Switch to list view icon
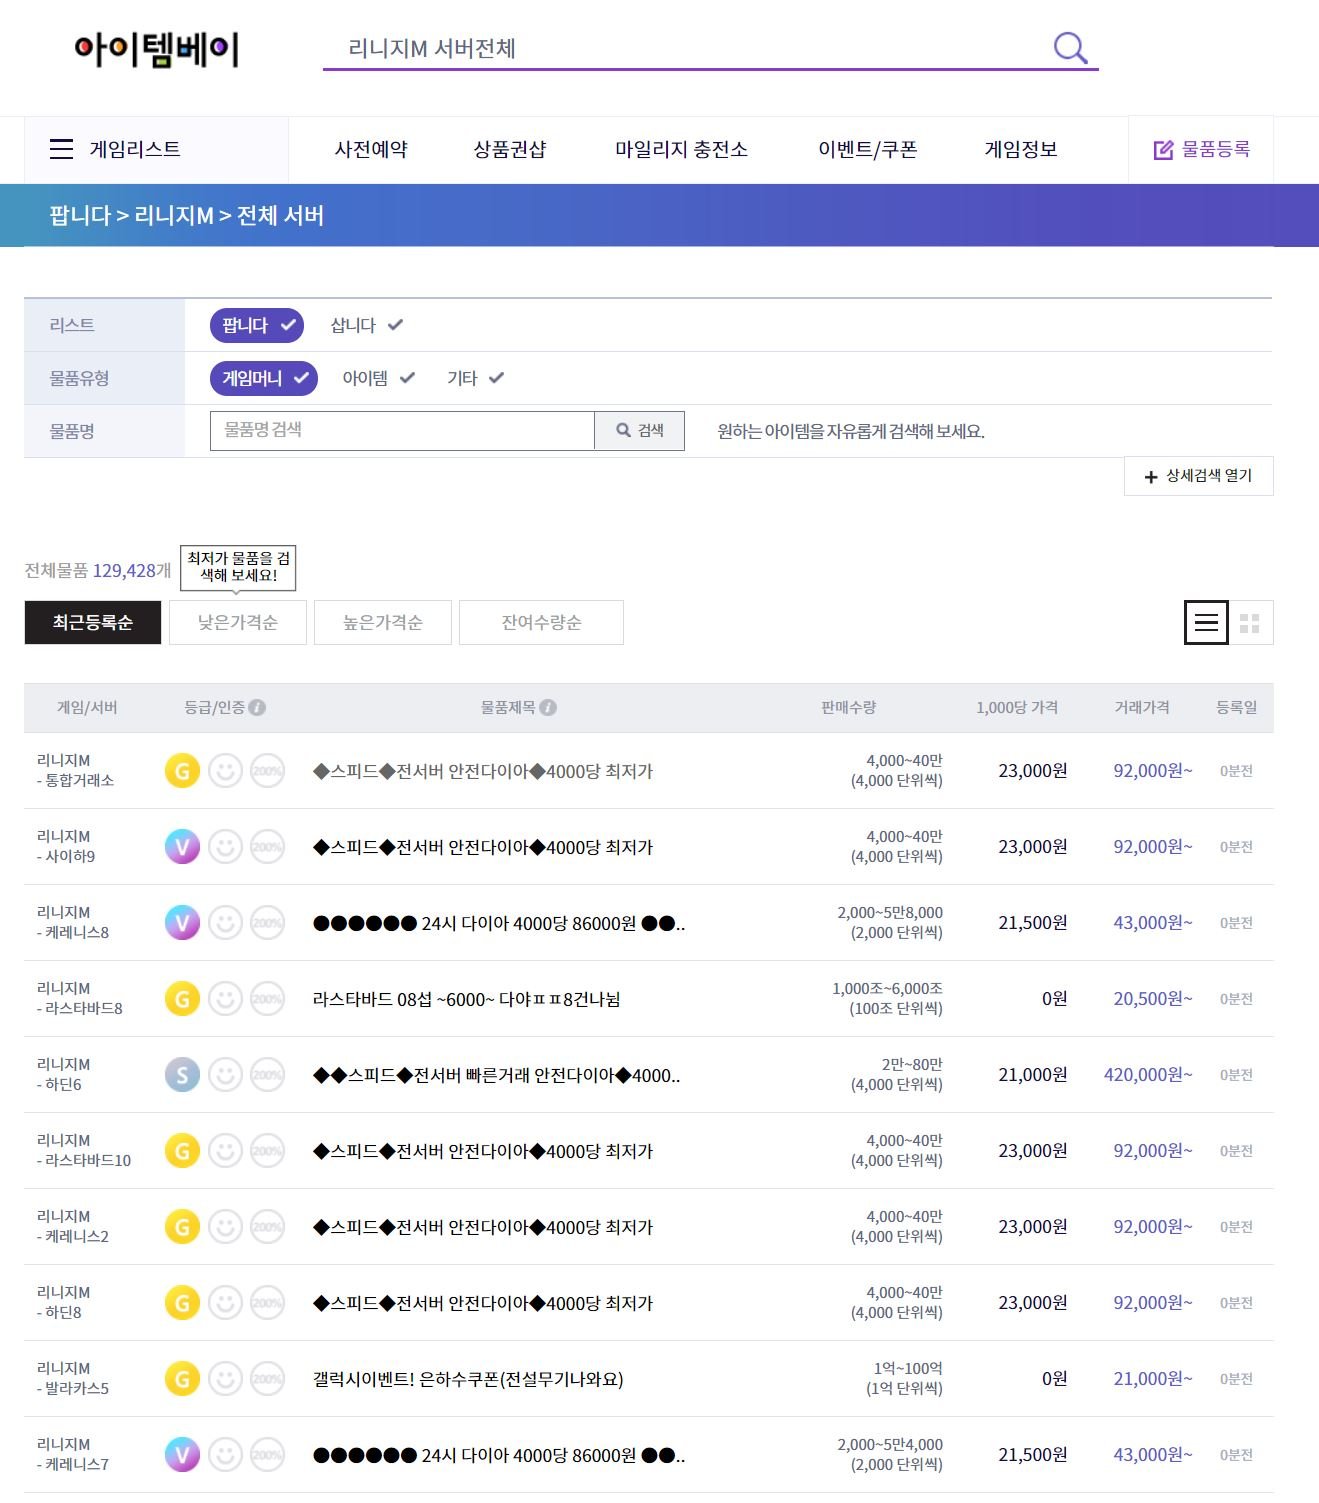The image size is (1319, 1503). [1206, 623]
